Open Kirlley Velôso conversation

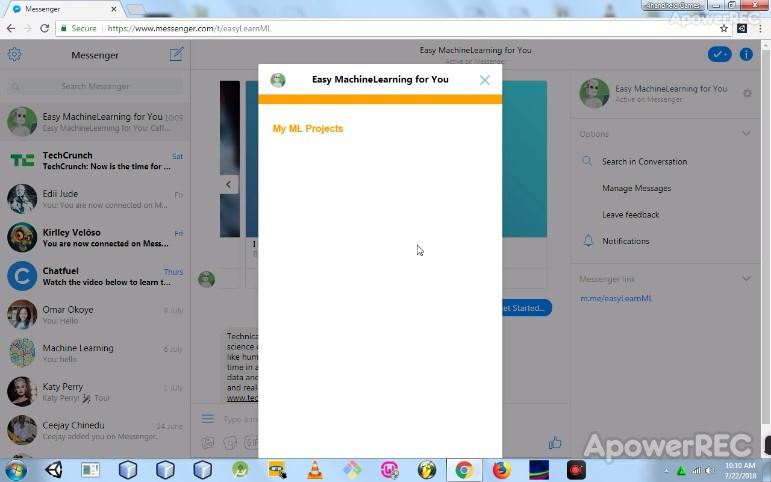(95, 237)
